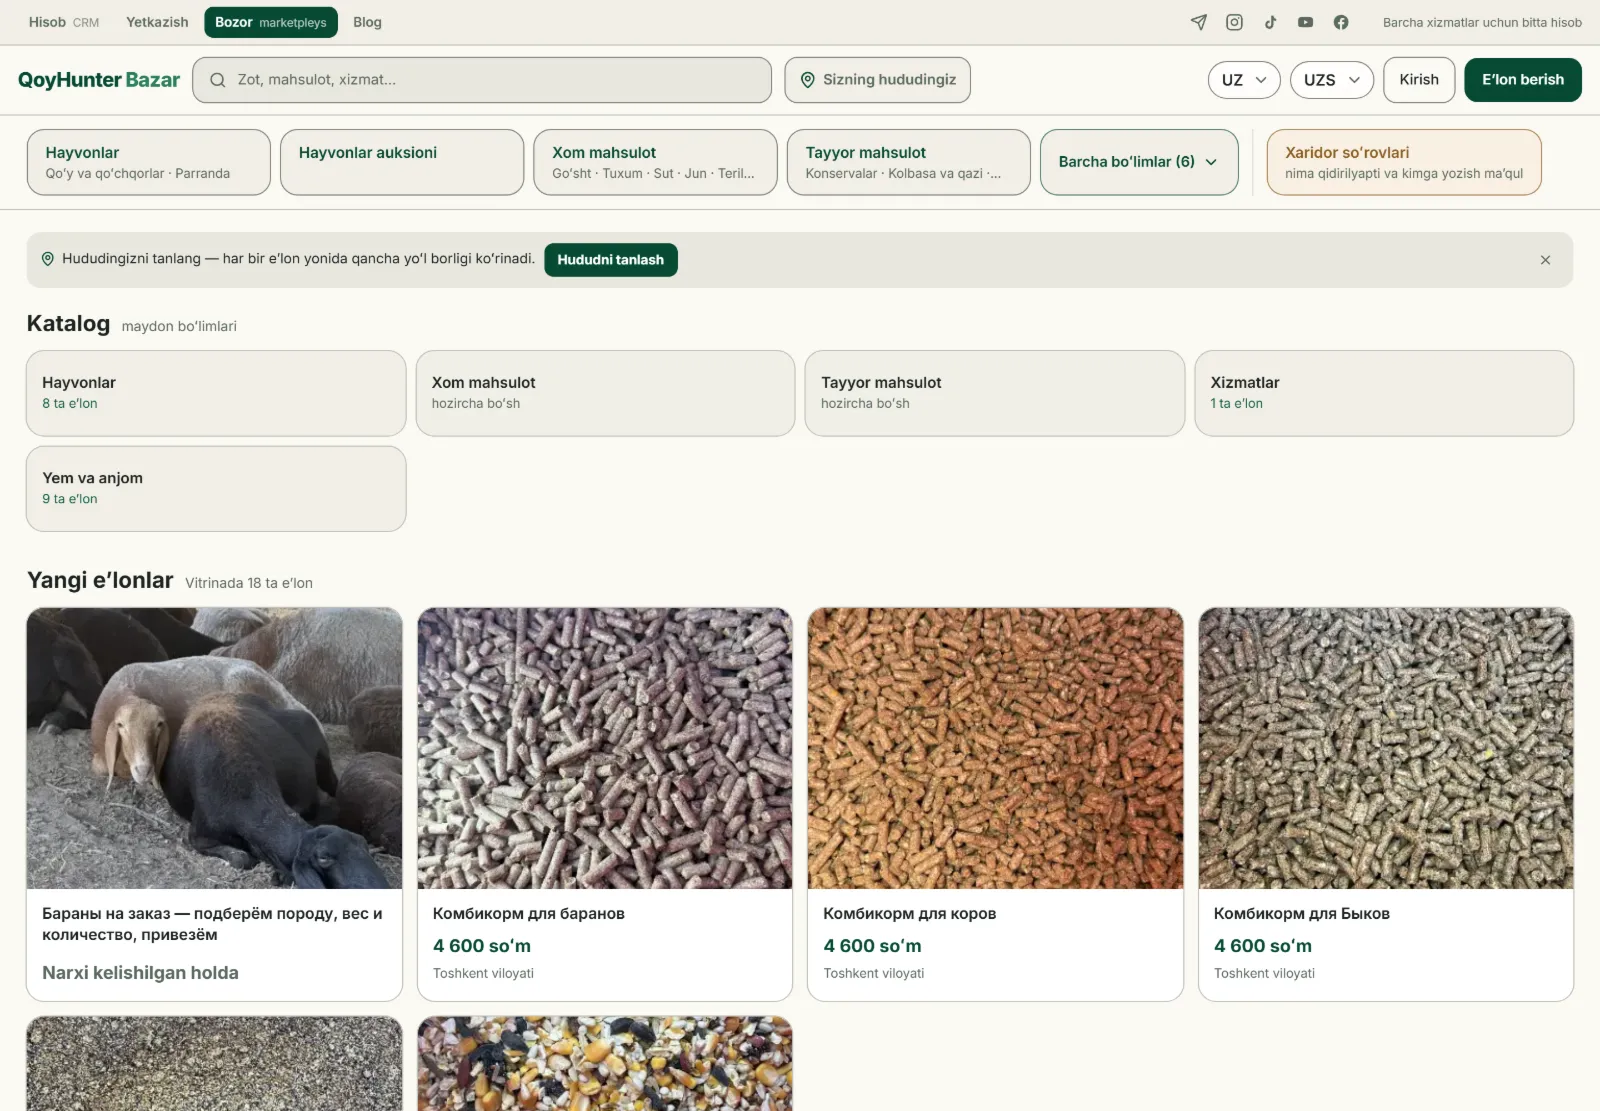Open the Facebook social link icon
Viewport: 1600px width, 1111px height.
point(1341,22)
